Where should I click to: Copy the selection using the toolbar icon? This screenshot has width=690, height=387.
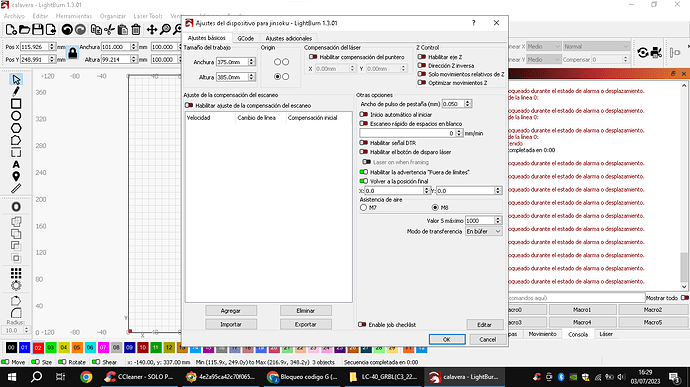(x=95, y=29)
